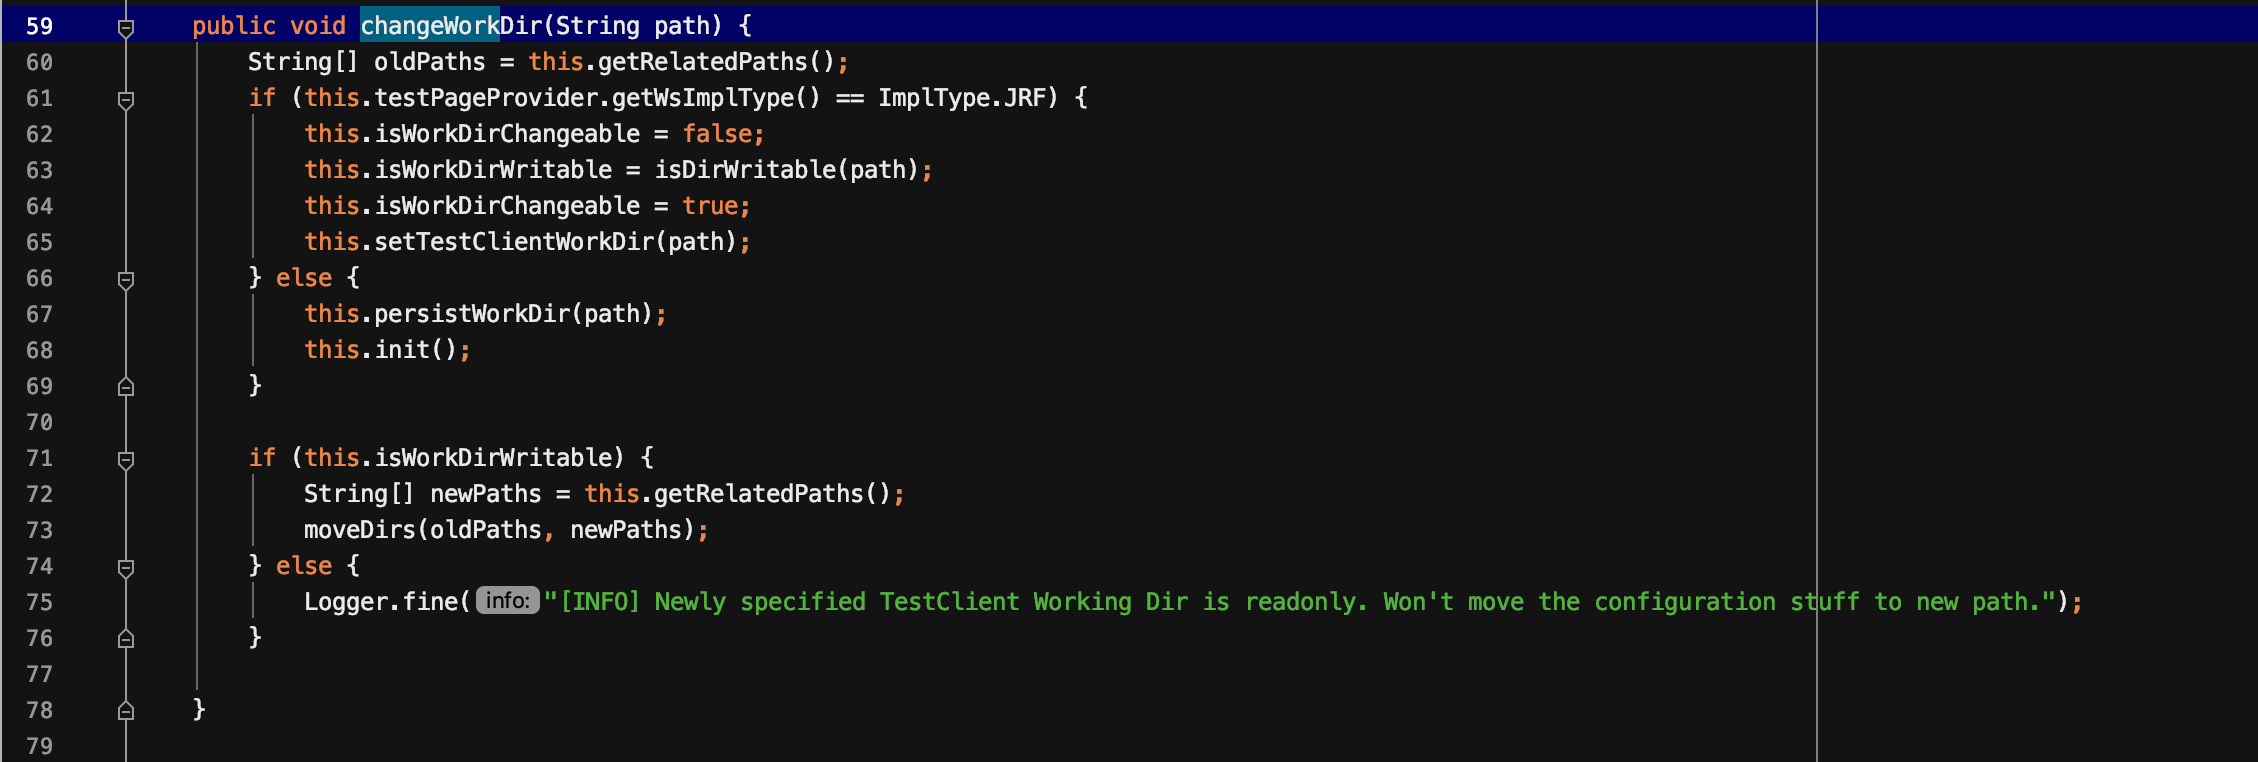Viewport: 2258px width, 762px height.
Task: Click the fold end marker on line 76
Action: point(126,639)
